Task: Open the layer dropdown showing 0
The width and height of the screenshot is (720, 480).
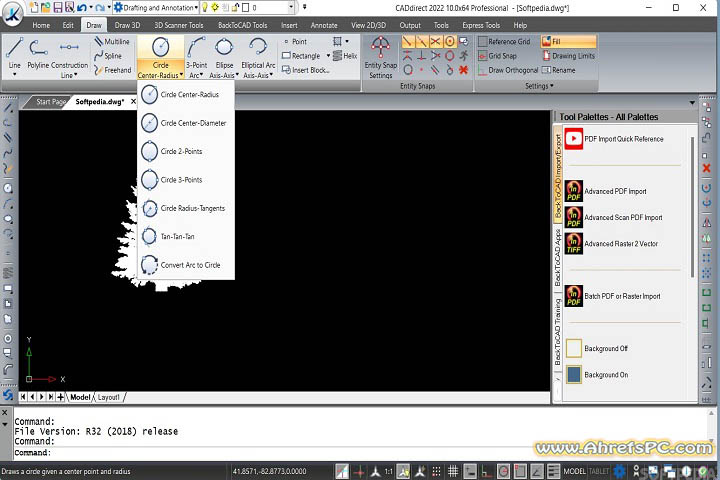Action: pyautogui.click(x=291, y=7)
